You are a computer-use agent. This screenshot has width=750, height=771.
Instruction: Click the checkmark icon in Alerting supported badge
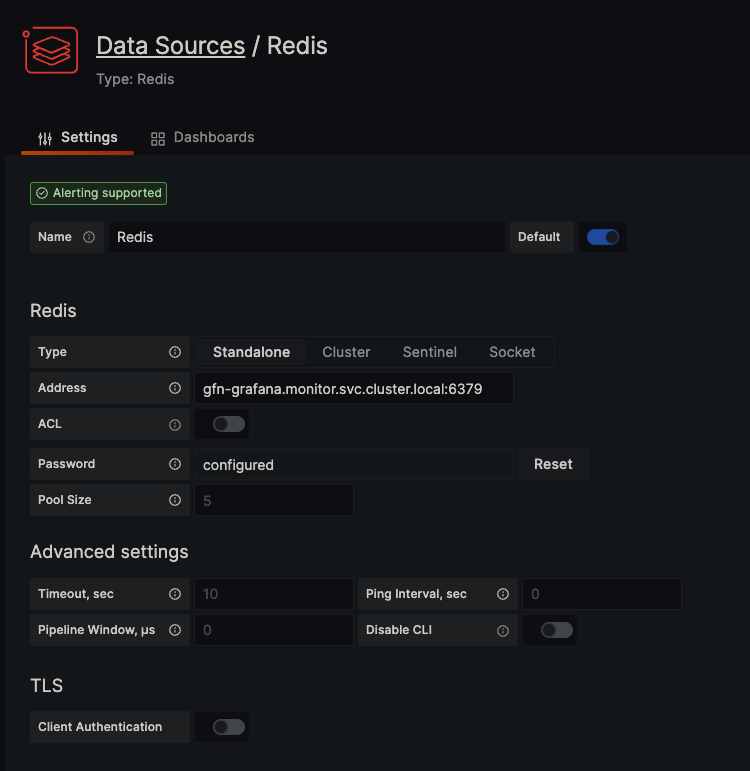[42, 193]
